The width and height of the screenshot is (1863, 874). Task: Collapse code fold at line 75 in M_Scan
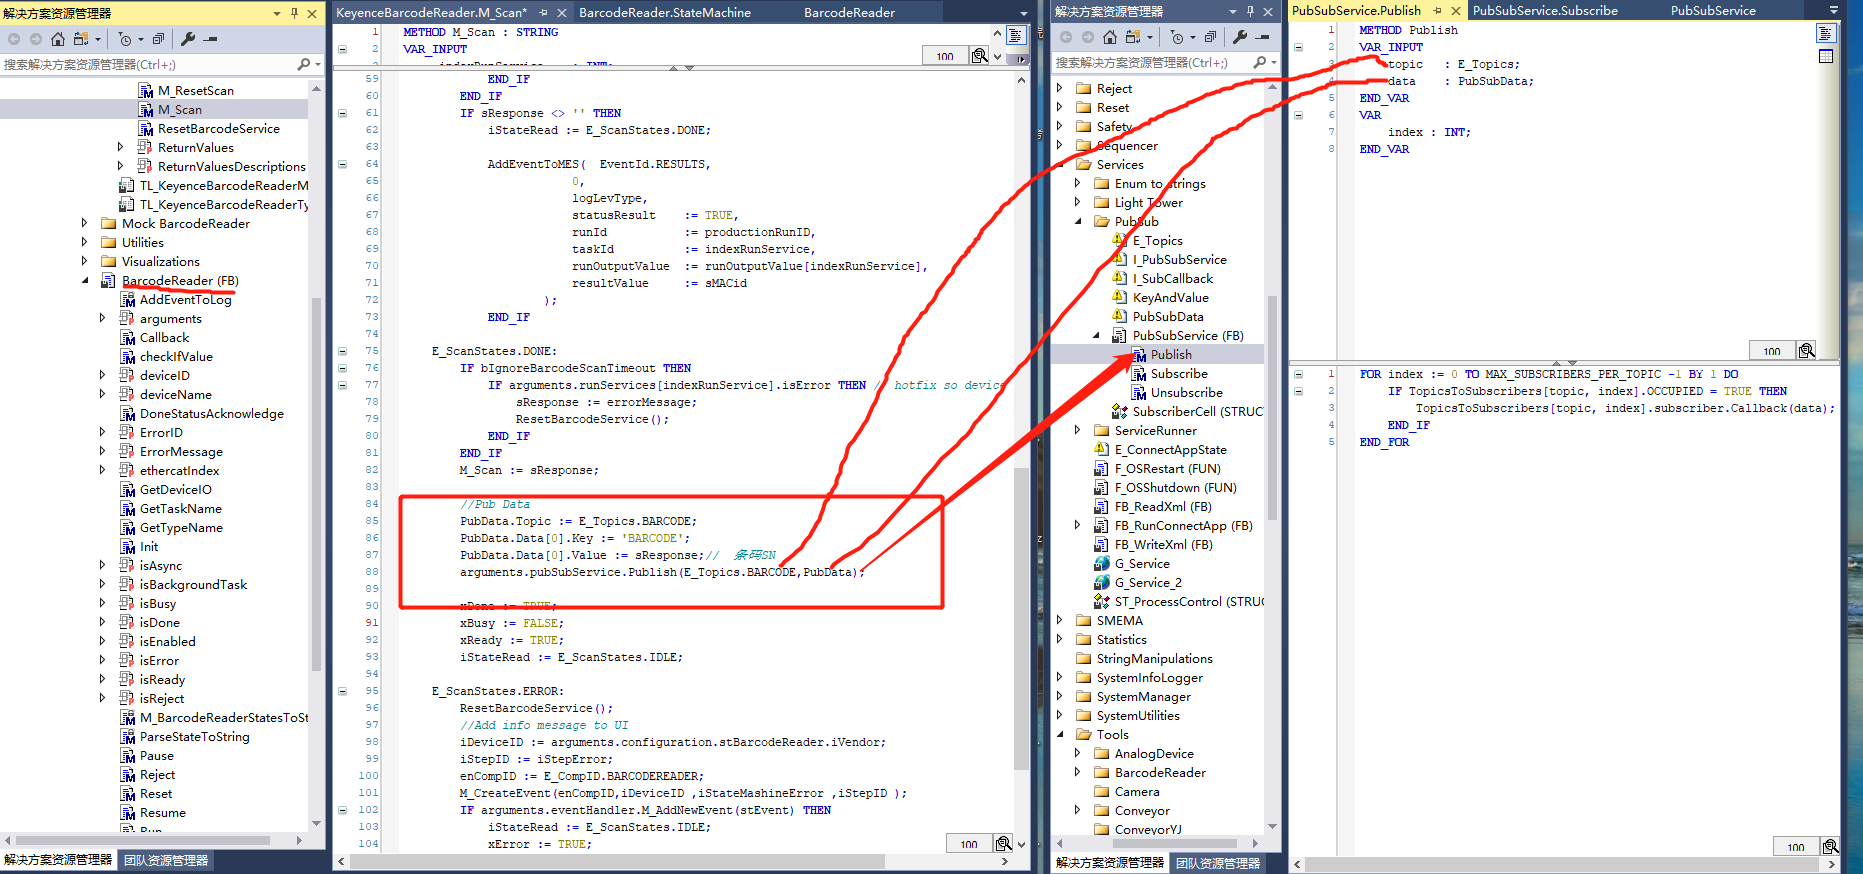click(x=342, y=351)
